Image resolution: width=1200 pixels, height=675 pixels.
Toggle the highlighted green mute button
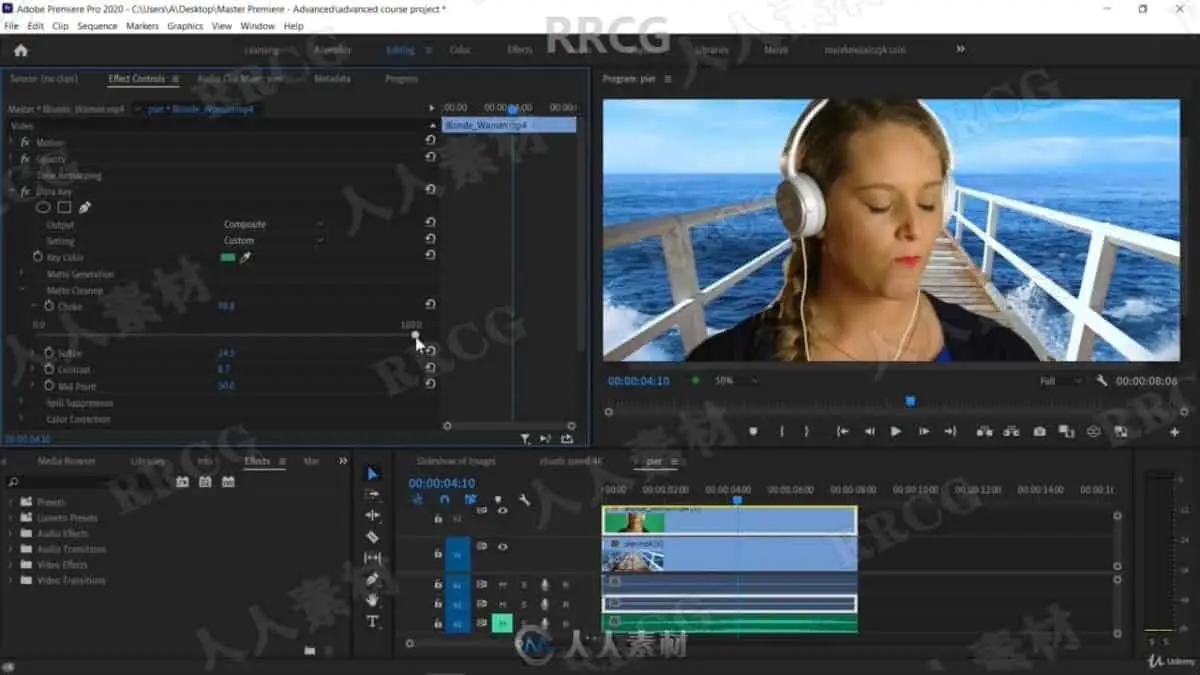click(502, 622)
